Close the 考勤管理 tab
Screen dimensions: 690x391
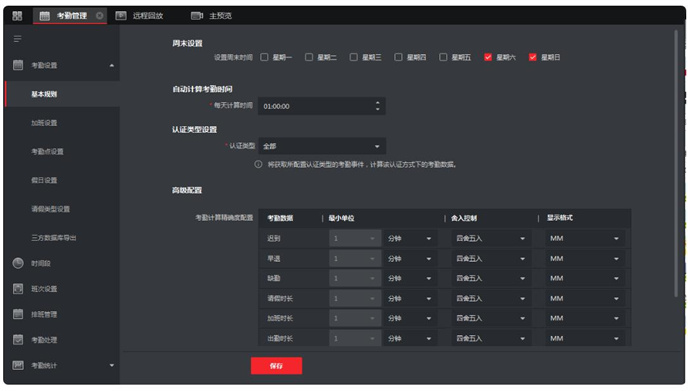click(100, 16)
